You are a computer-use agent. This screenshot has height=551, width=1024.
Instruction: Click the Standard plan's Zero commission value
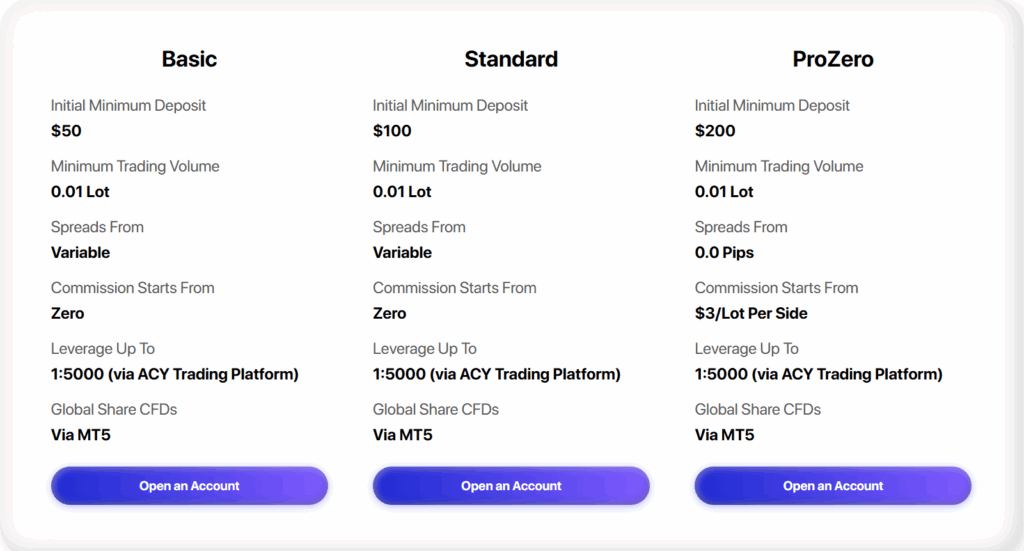[x=390, y=314]
